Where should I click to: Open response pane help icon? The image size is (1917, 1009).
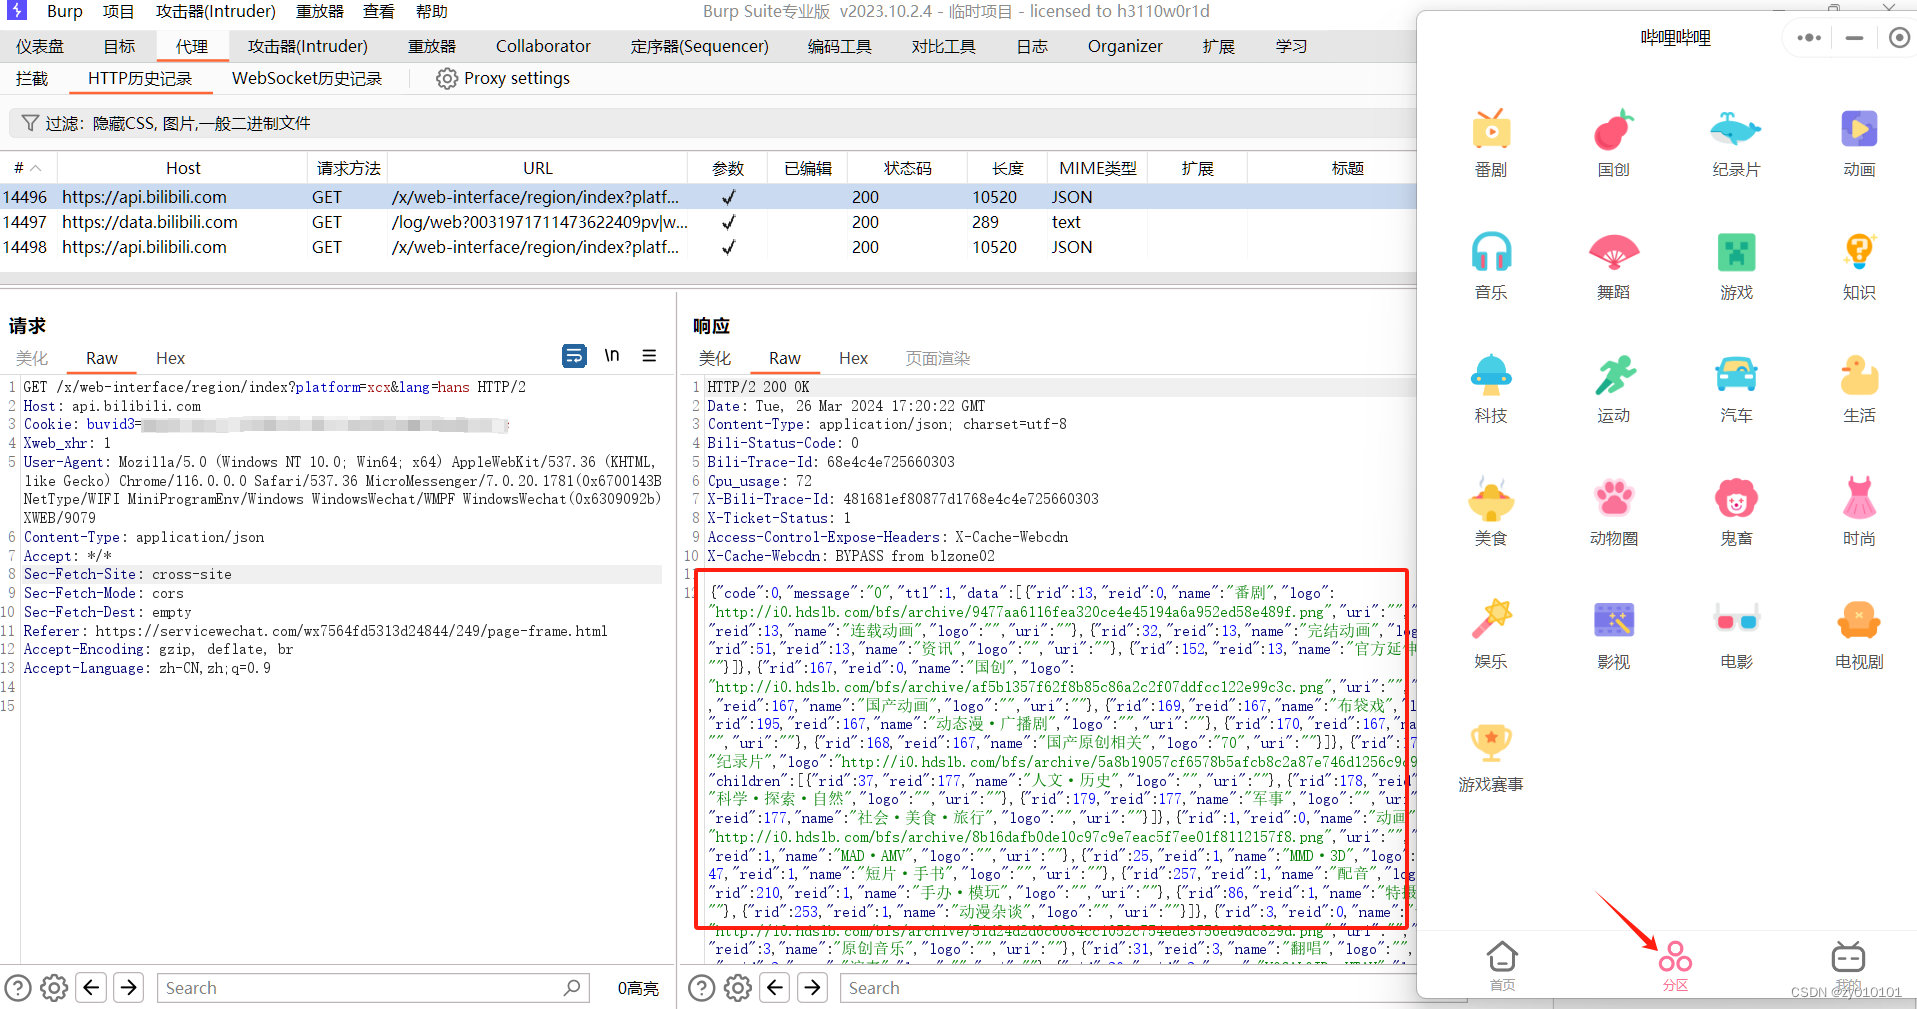click(x=702, y=988)
